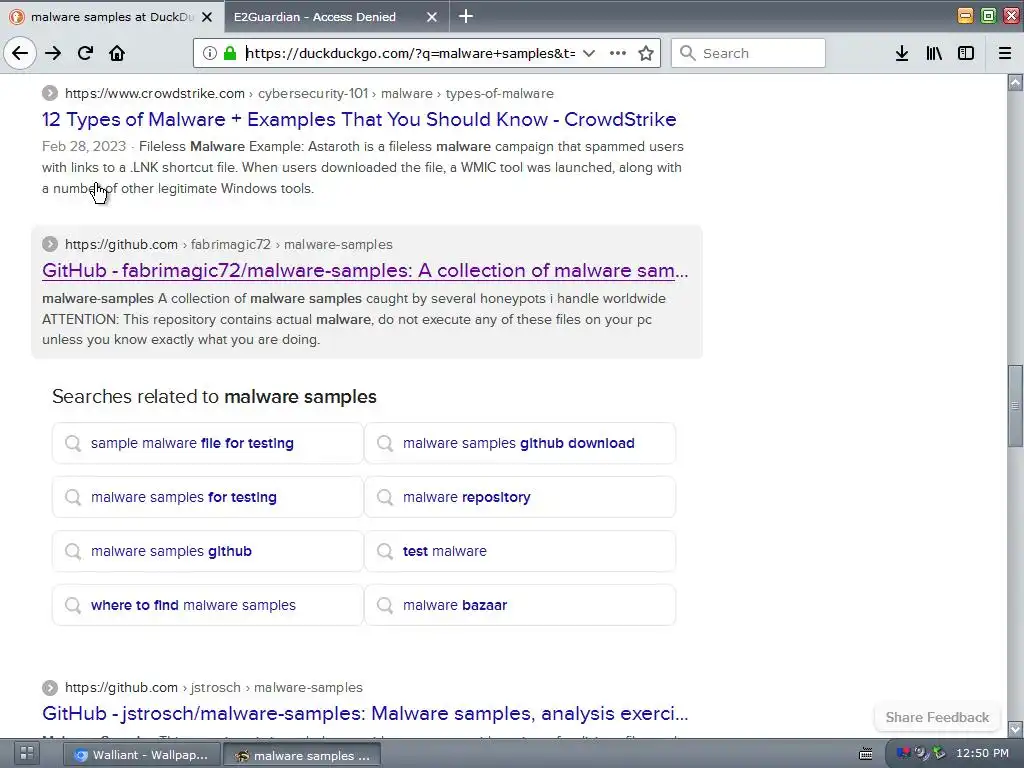The height and width of the screenshot is (768, 1024).
Task: Click the vertical scrollbar thumb
Action: point(1015,406)
